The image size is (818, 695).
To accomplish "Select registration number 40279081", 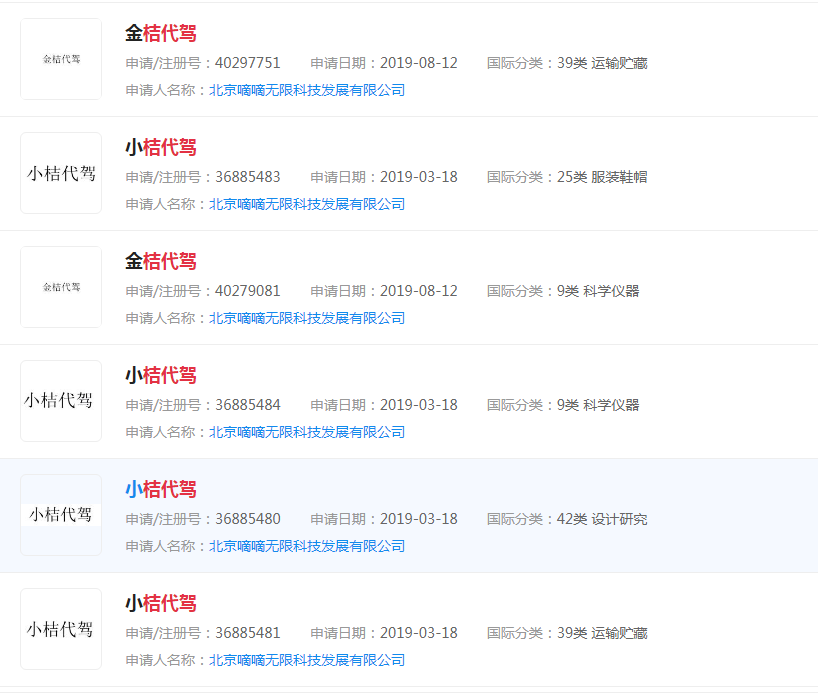I will [248, 291].
